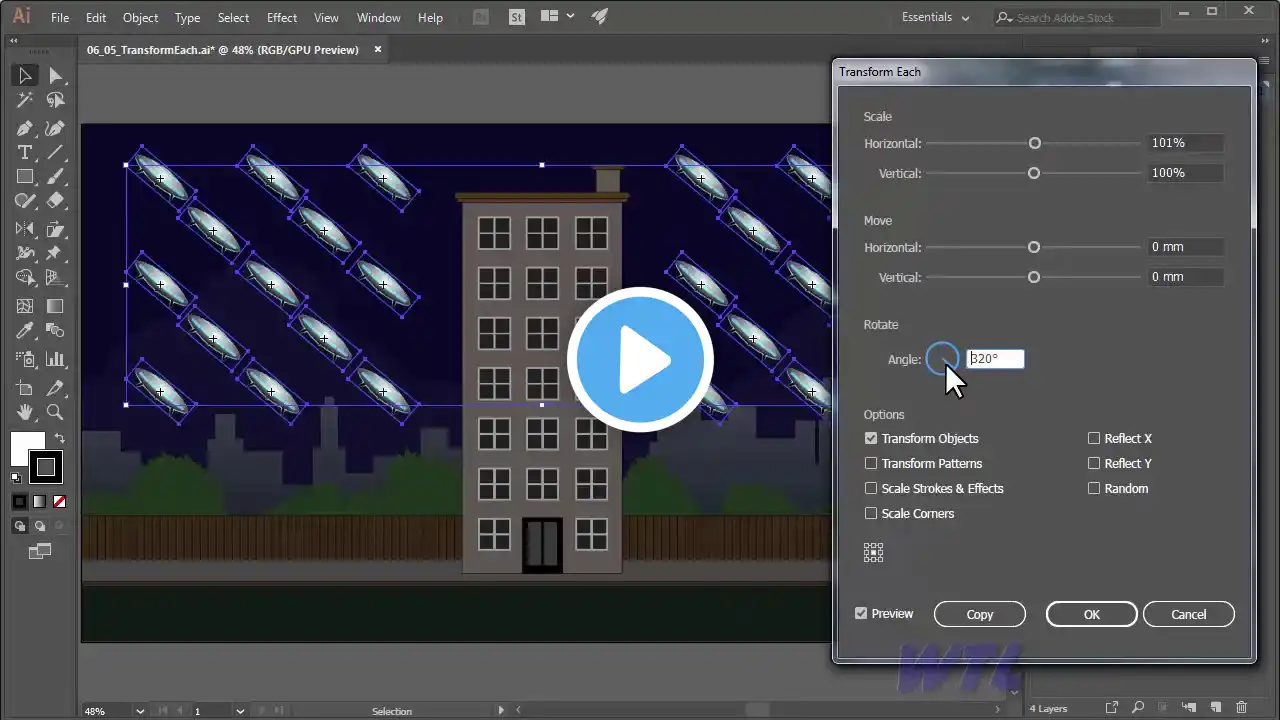Open the Effect menu

pyautogui.click(x=281, y=18)
